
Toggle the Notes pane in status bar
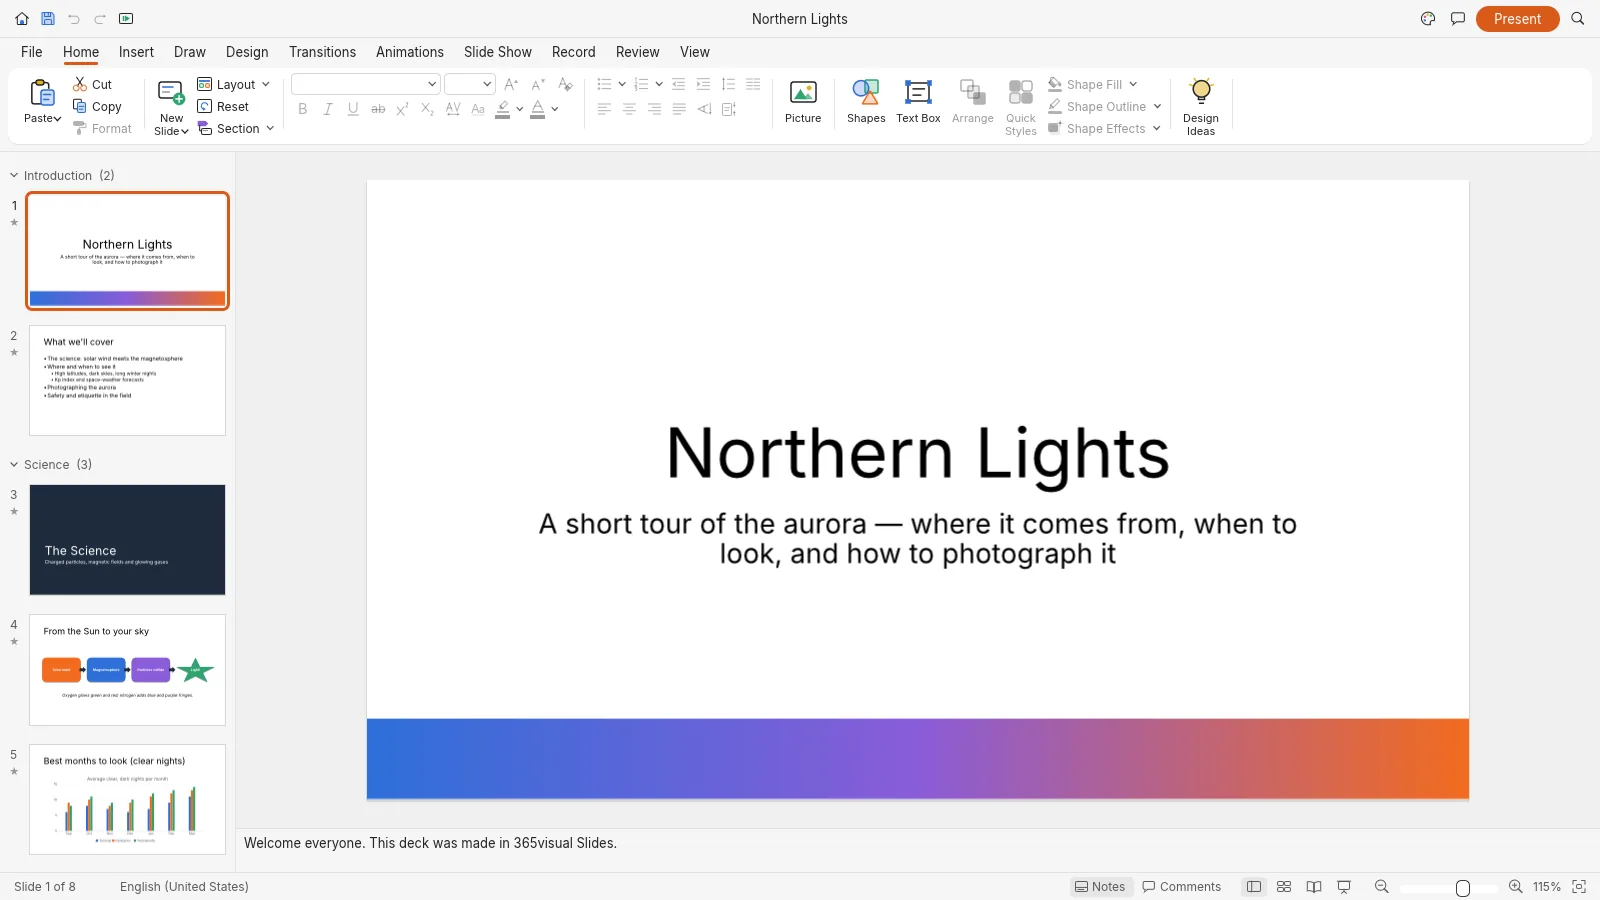click(1100, 887)
